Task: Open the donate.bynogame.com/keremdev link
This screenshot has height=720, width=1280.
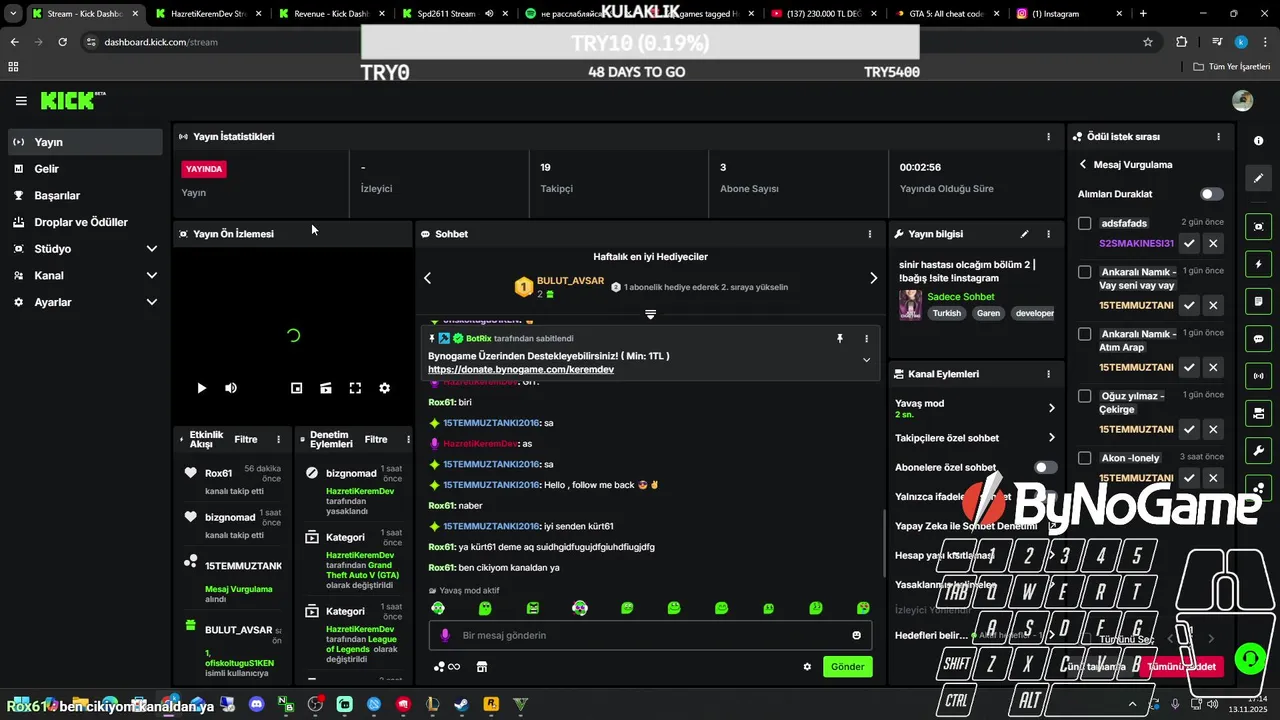Action: [x=521, y=369]
